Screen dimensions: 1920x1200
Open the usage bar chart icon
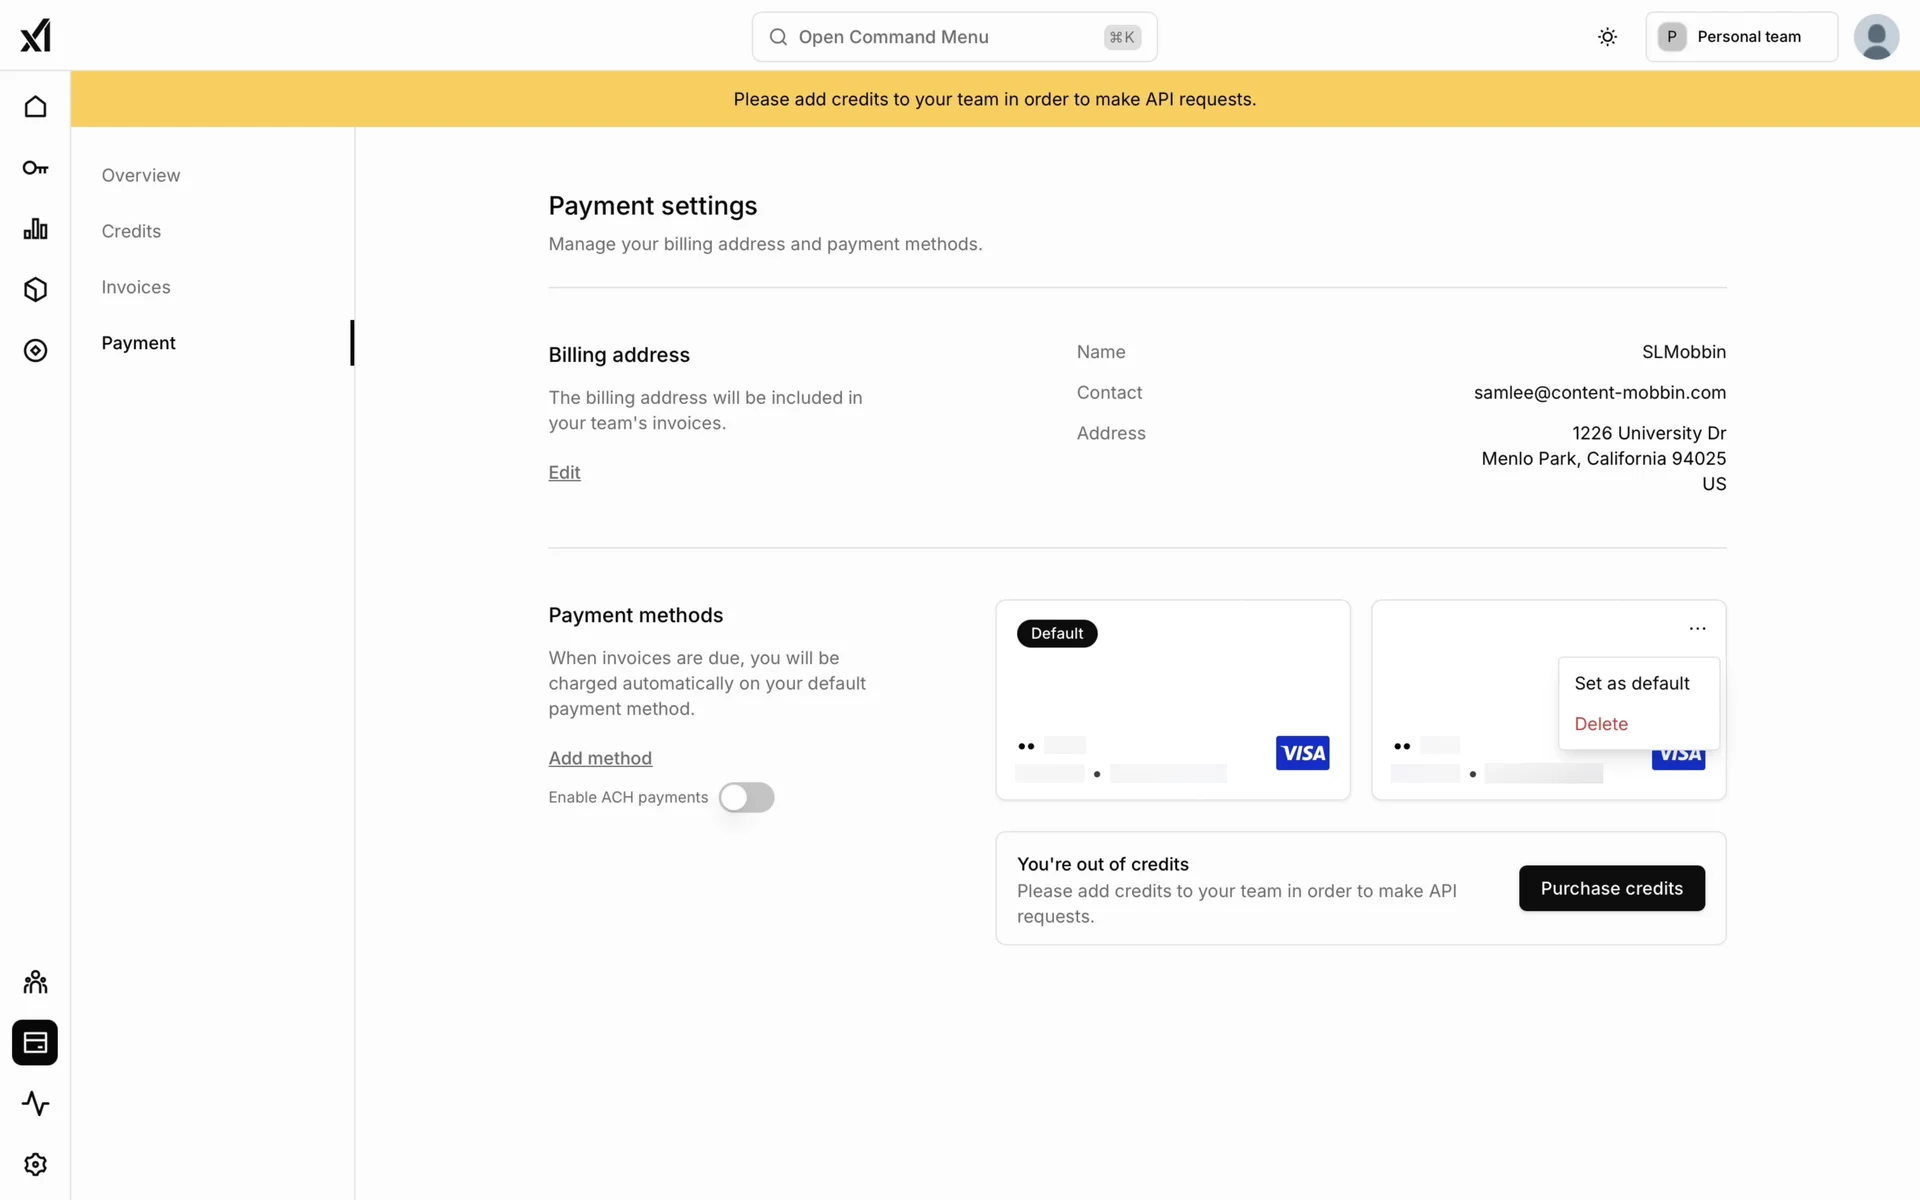(35, 229)
